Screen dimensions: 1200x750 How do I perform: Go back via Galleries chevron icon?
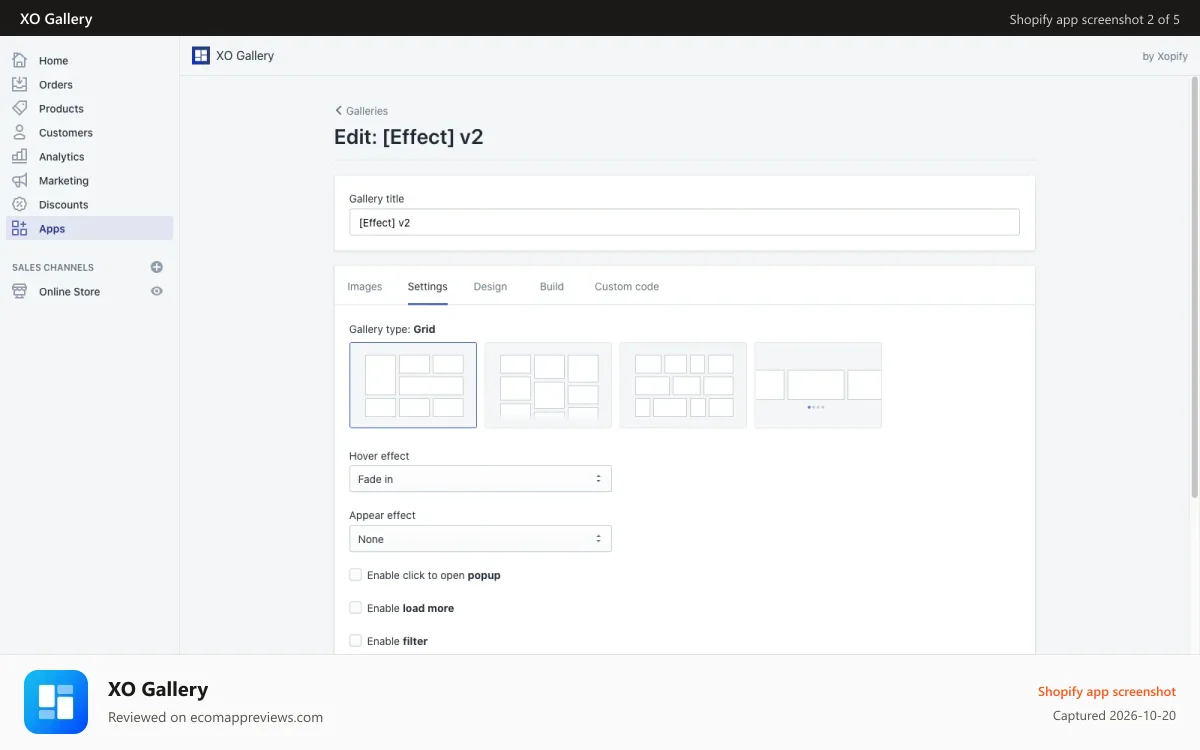(338, 111)
